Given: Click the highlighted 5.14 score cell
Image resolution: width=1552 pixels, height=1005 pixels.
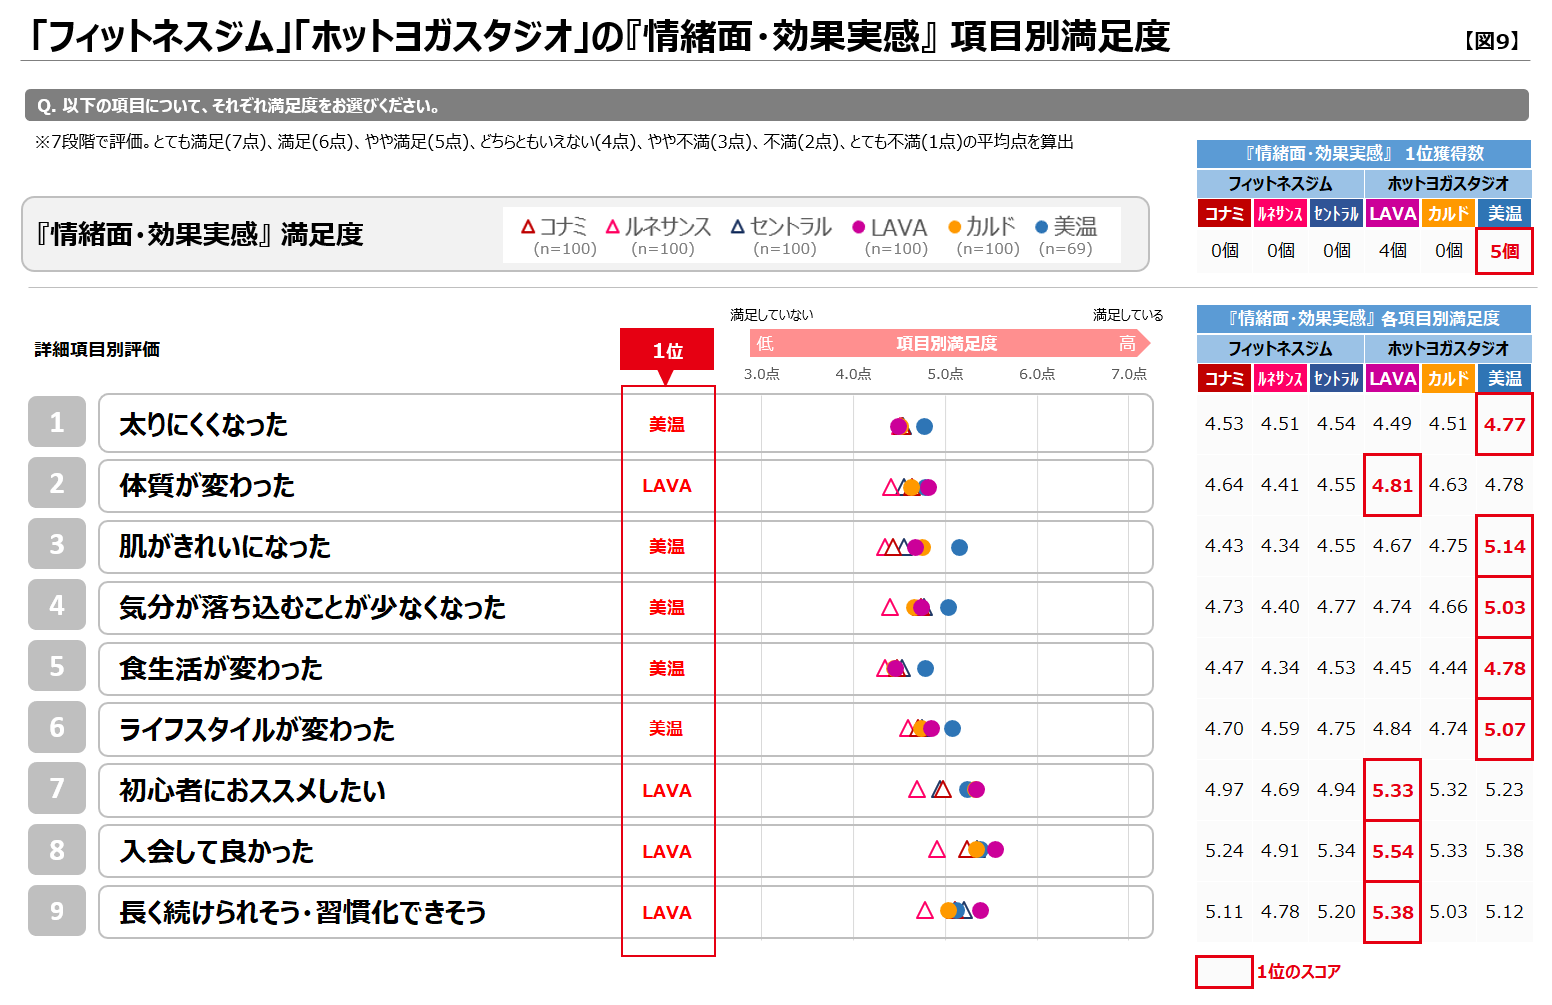Looking at the screenshot, I should click(x=1504, y=546).
